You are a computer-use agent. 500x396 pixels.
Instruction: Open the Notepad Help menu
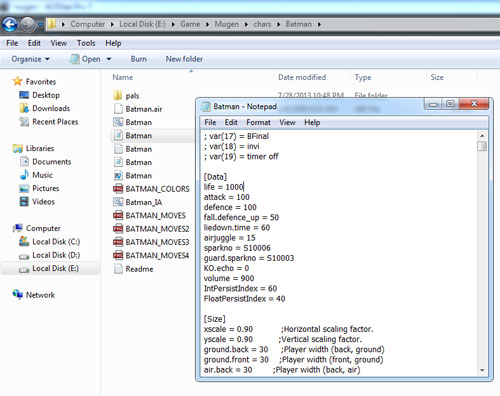[312, 123]
